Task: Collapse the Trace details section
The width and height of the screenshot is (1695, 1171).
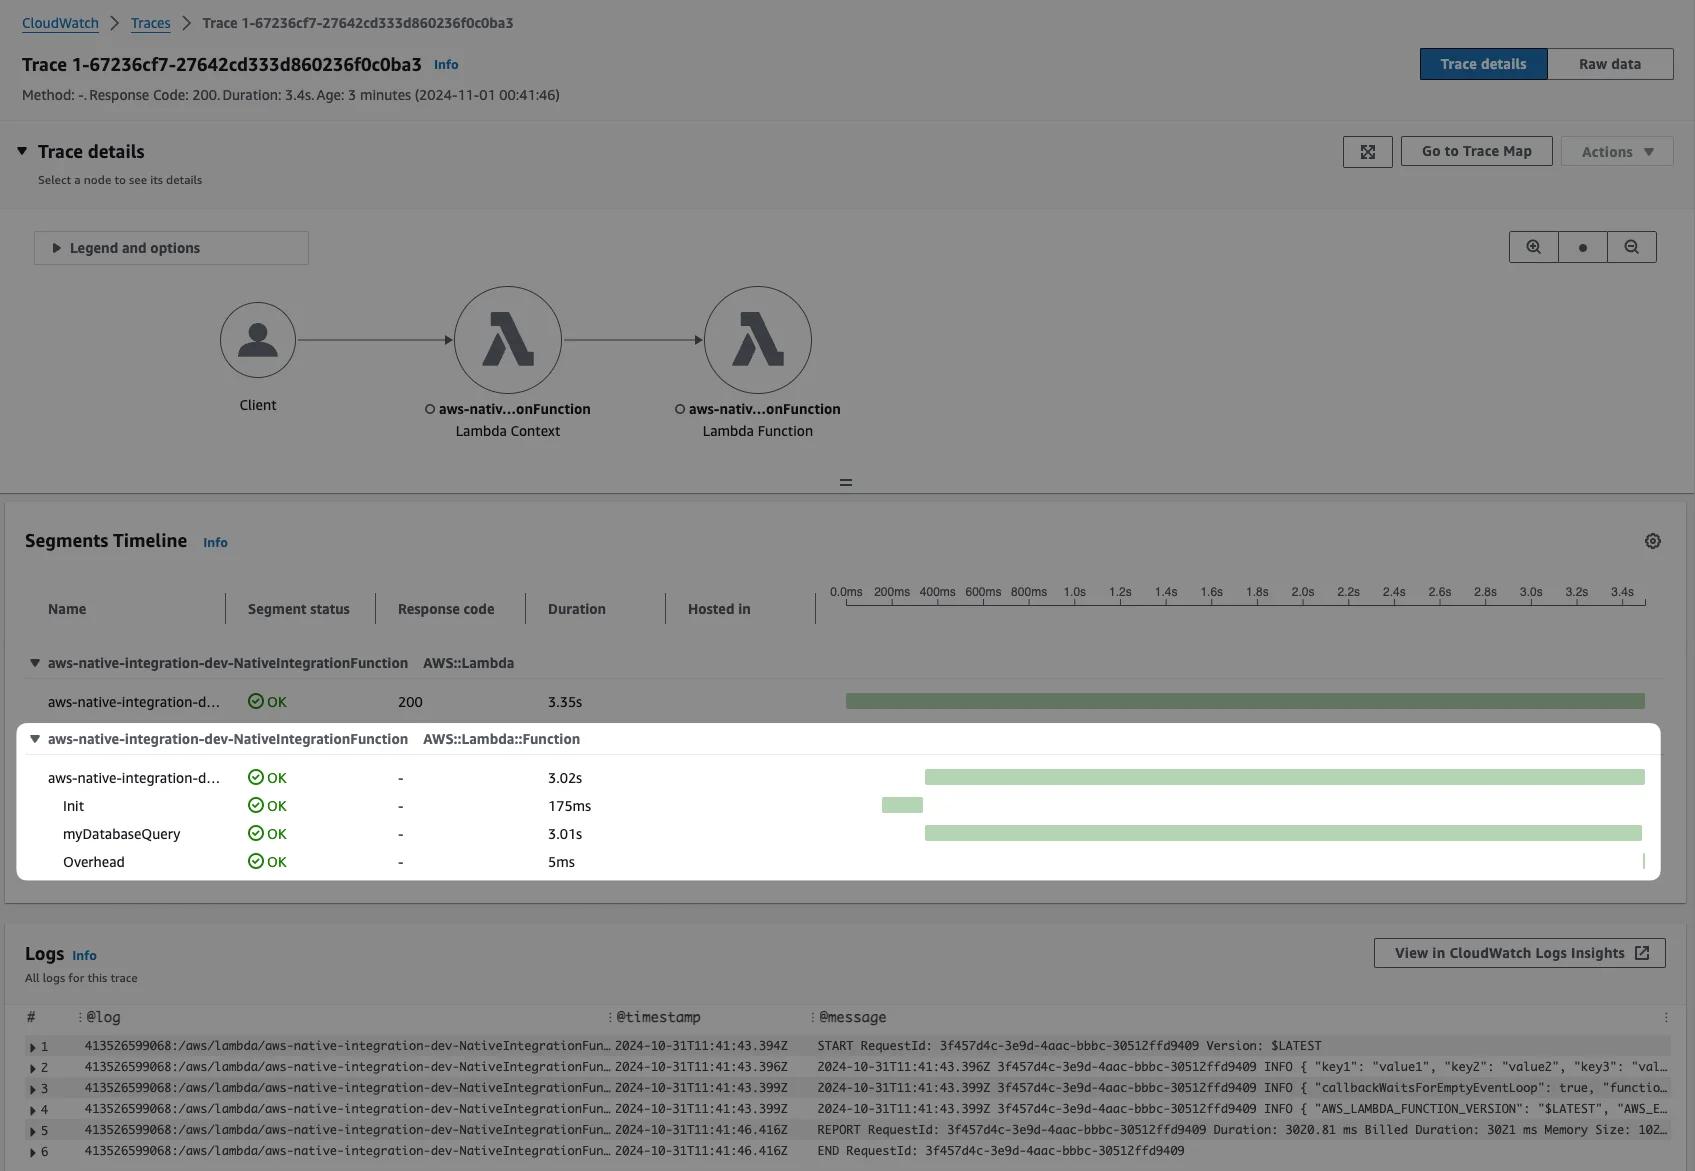Action: (x=22, y=151)
